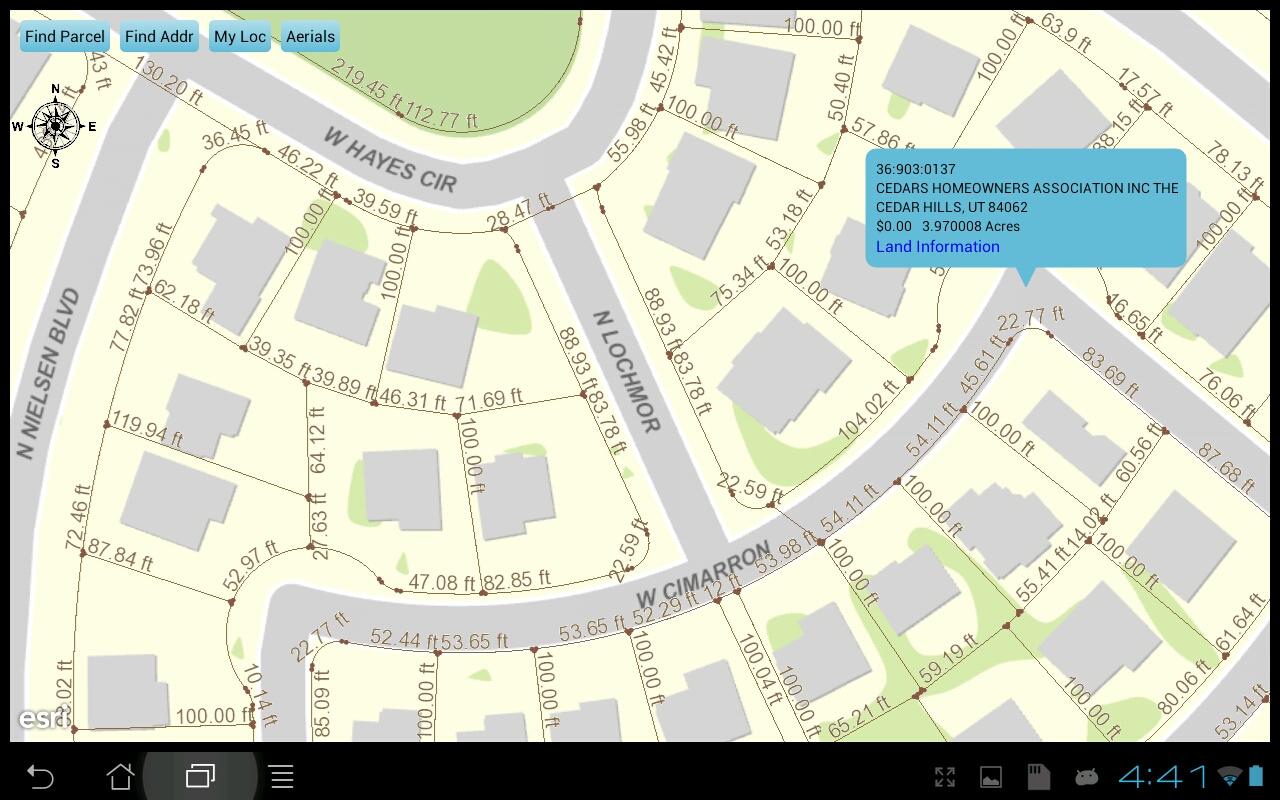
Task: Tap the 71.69 ft boundary label
Action: (489, 401)
